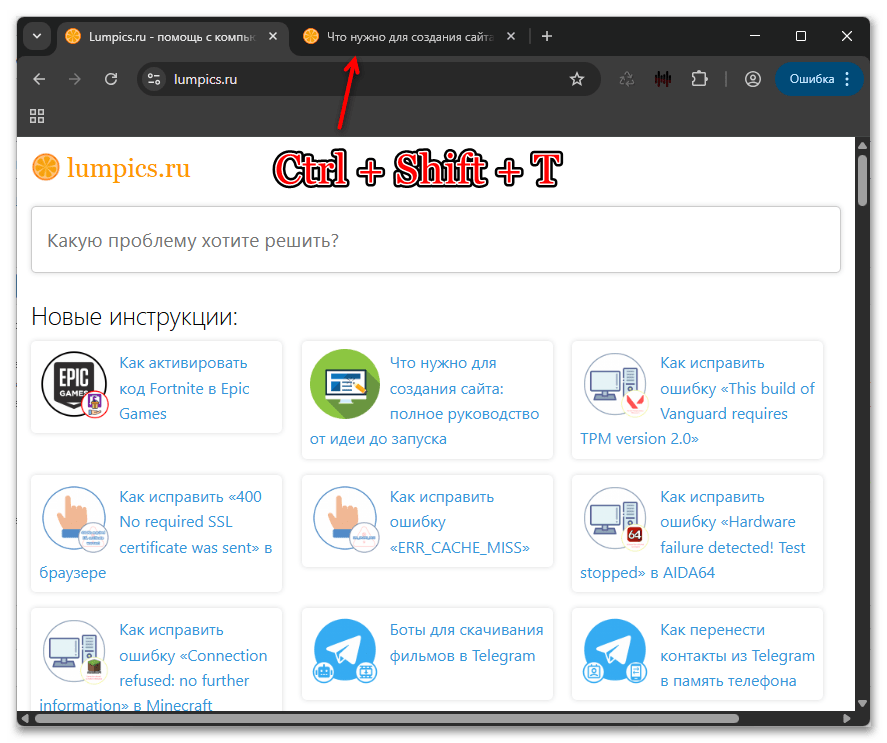Open 'Что нужно для создания сайта' guide link

click(424, 401)
